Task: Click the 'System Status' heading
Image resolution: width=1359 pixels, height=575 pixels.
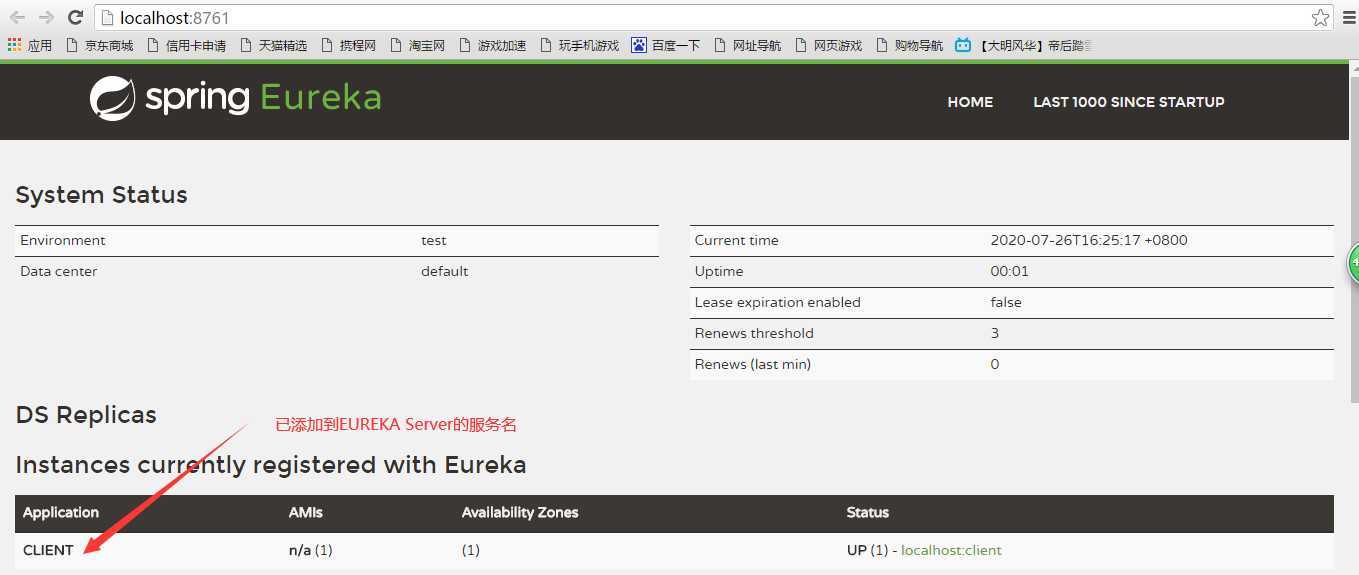Action: (x=101, y=195)
